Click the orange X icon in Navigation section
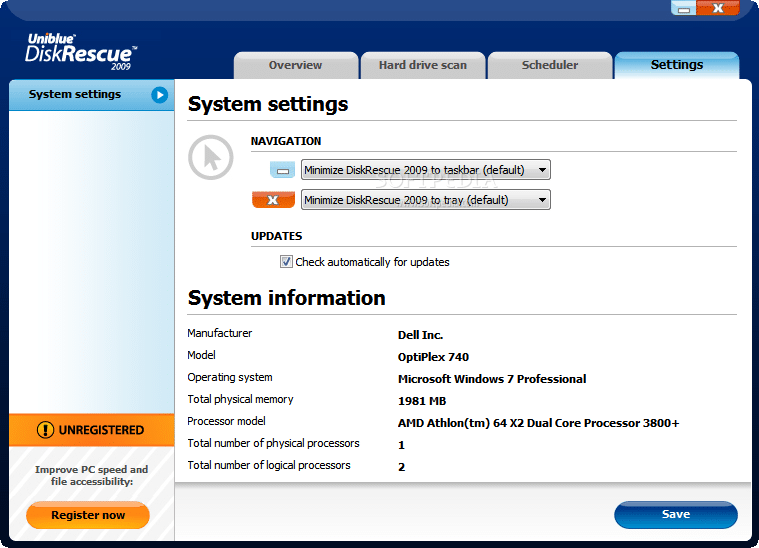This screenshot has height=548, width=759. point(273,200)
